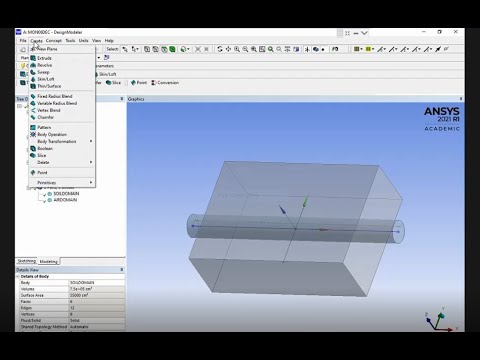Collapse the Details of Body section
The image size is (480, 360).
[18, 276]
